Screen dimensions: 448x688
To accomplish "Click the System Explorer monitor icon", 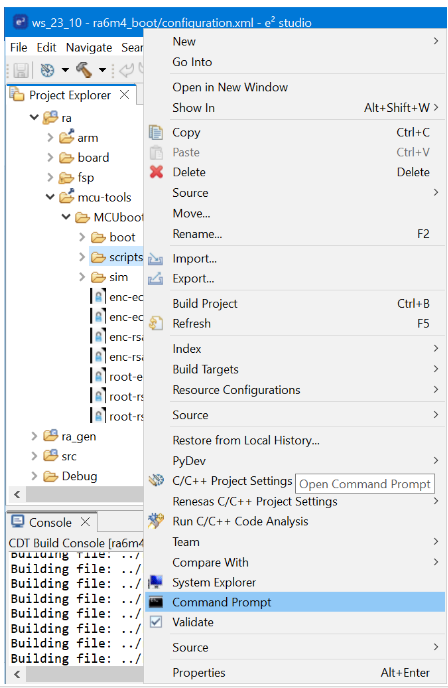I will pos(156,582).
